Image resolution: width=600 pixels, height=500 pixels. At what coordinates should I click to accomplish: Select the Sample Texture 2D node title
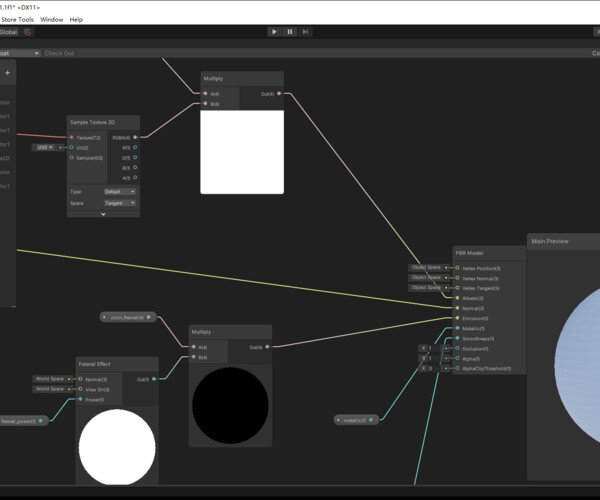coord(92,122)
